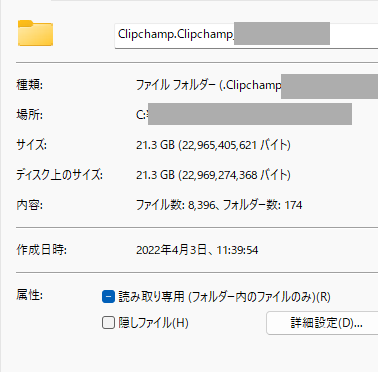378x372 pixels.
Task: Select the 種類 label
Action: (x=30, y=85)
